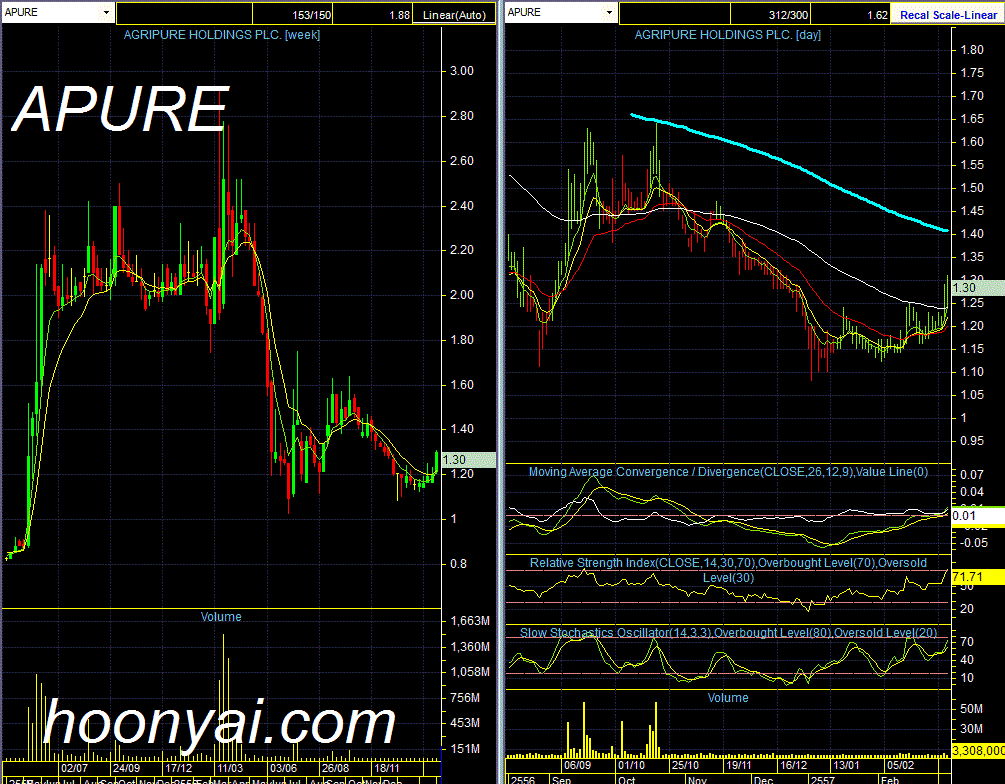The image size is (1005, 784).
Task: Open the APURE symbol dropdown in daily chart
Action: pyautogui.click(x=609, y=13)
